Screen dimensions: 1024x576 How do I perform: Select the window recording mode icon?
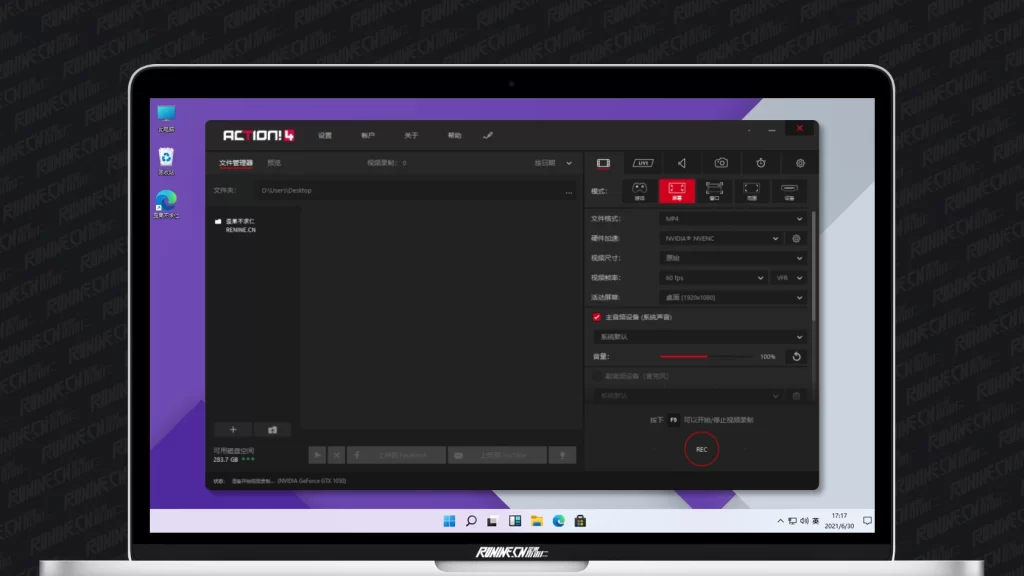[x=714, y=190]
